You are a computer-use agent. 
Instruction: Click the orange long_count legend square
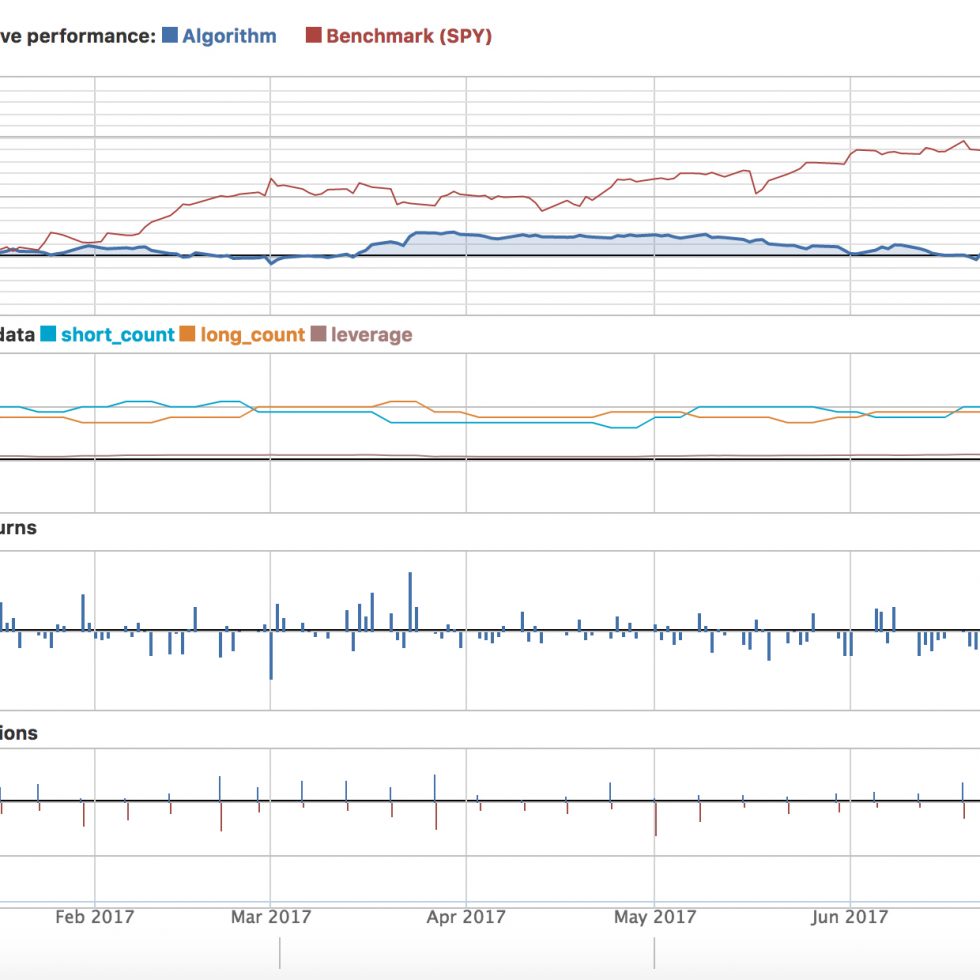pyautogui.click(x=188, y=335)
